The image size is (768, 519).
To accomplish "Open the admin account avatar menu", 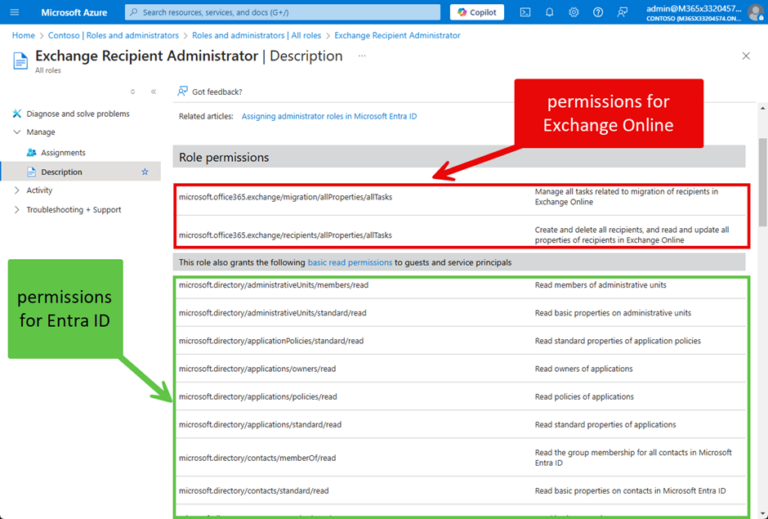I will pos(755,12).
